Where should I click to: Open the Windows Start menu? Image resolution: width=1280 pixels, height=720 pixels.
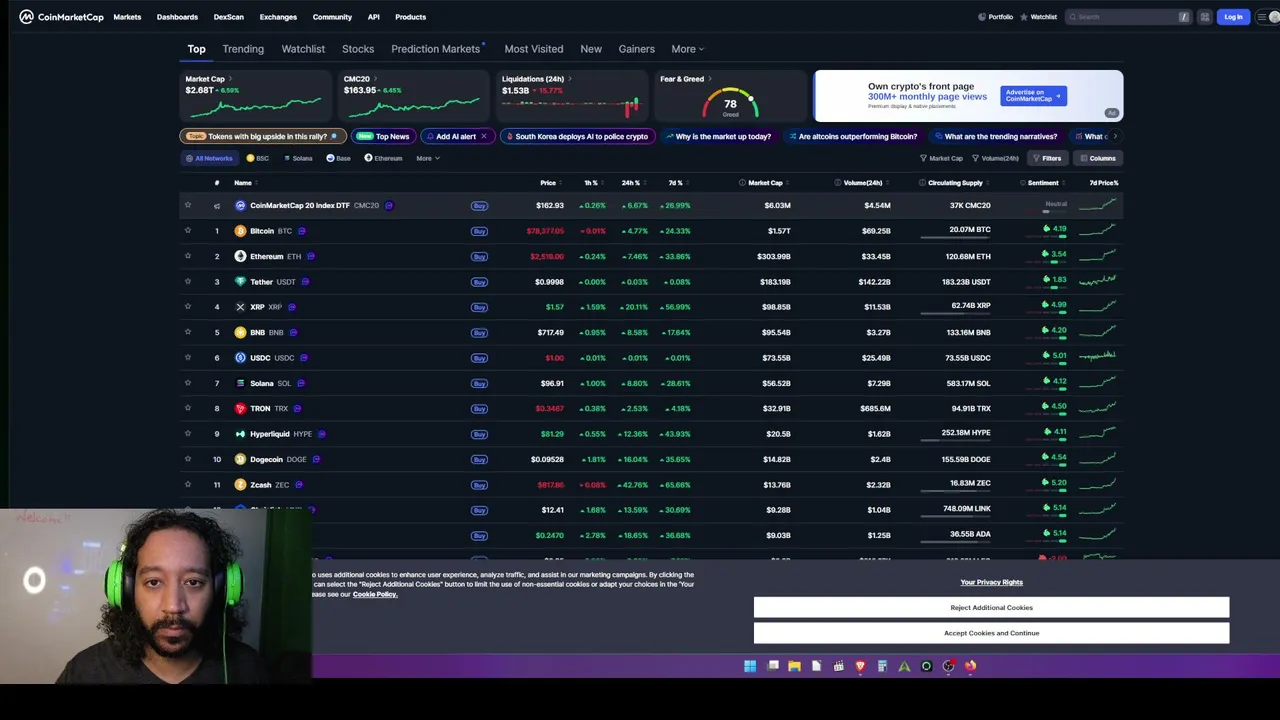pos(750,666)
